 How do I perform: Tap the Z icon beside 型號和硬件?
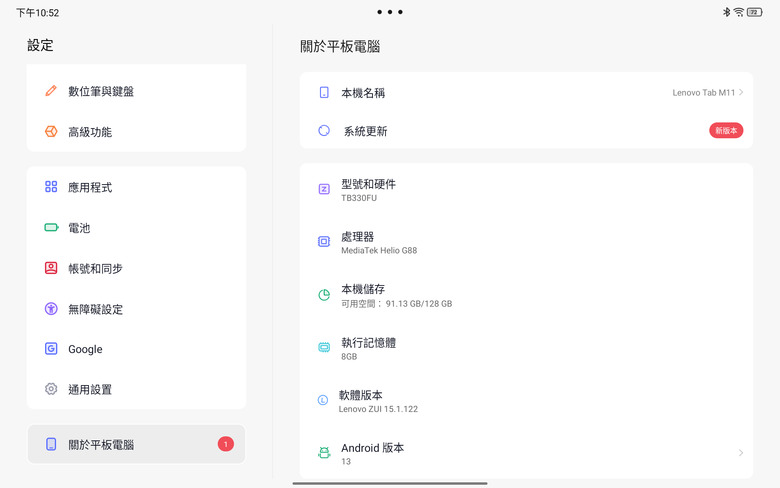coord(324,189)
